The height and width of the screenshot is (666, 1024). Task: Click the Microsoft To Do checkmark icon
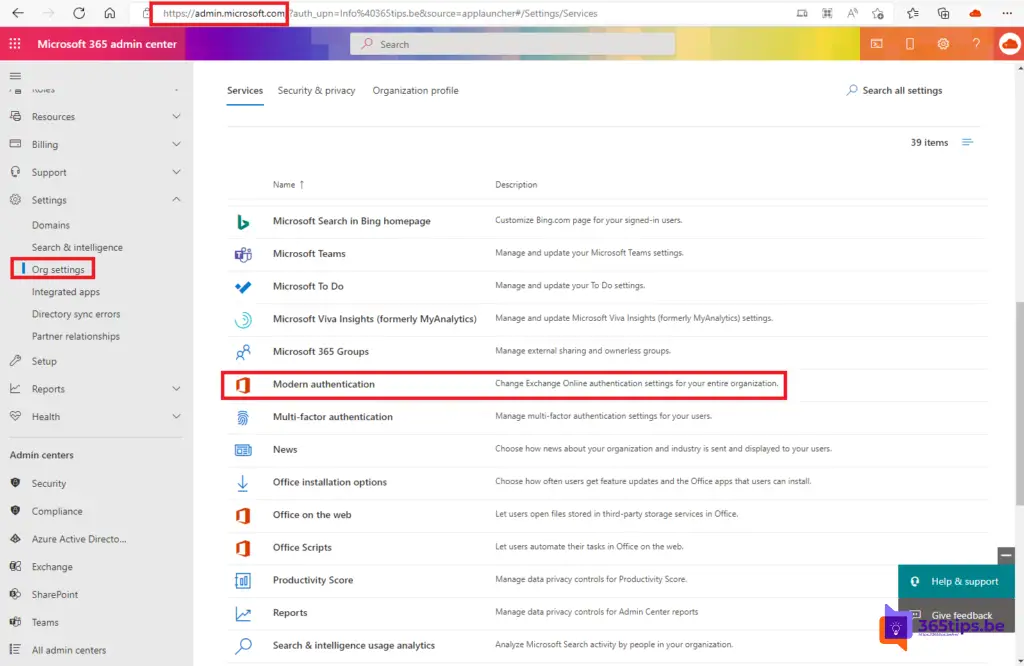(243, 287)
